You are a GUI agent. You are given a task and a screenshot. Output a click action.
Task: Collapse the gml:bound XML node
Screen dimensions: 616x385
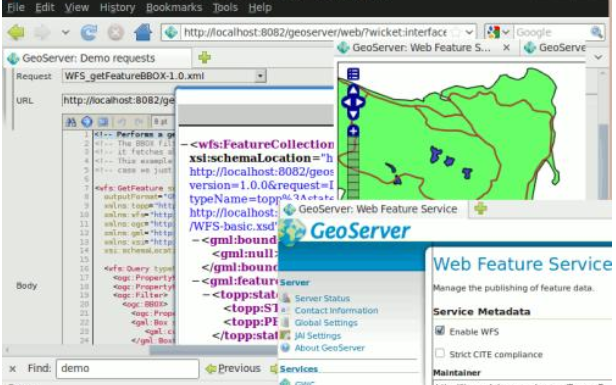[x=195, y=240]
